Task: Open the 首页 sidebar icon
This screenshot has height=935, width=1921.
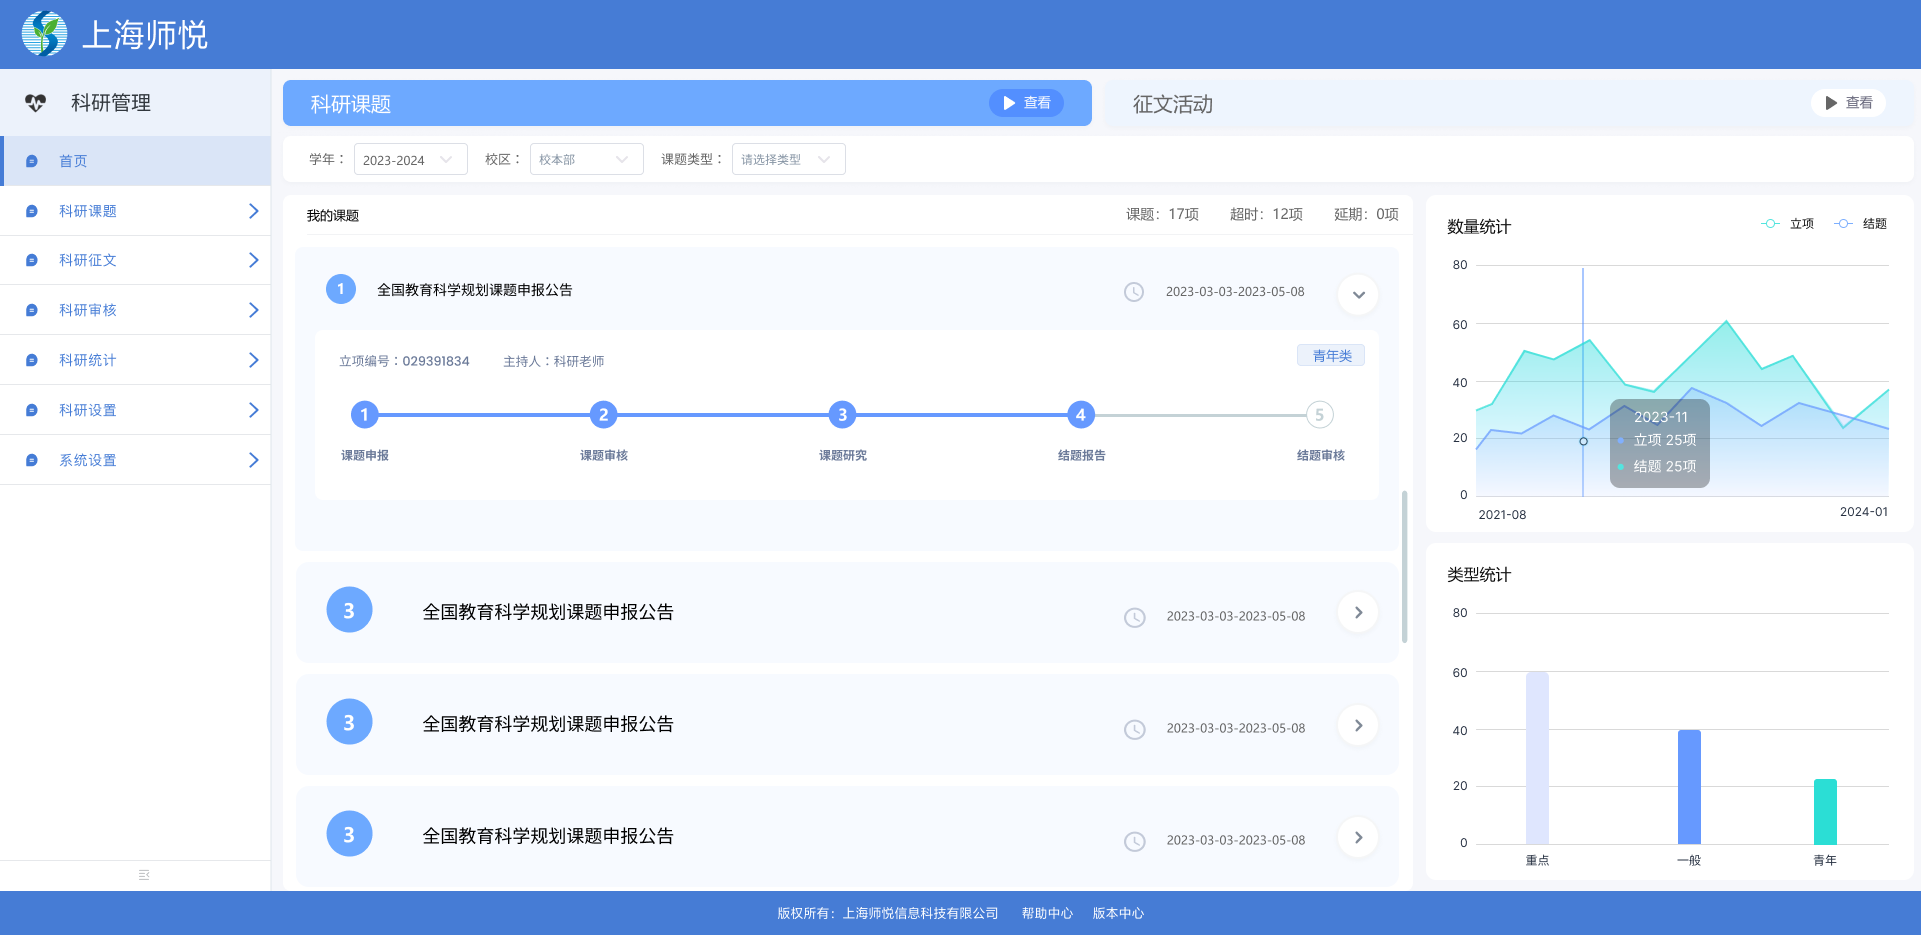Action: [32, 160]
